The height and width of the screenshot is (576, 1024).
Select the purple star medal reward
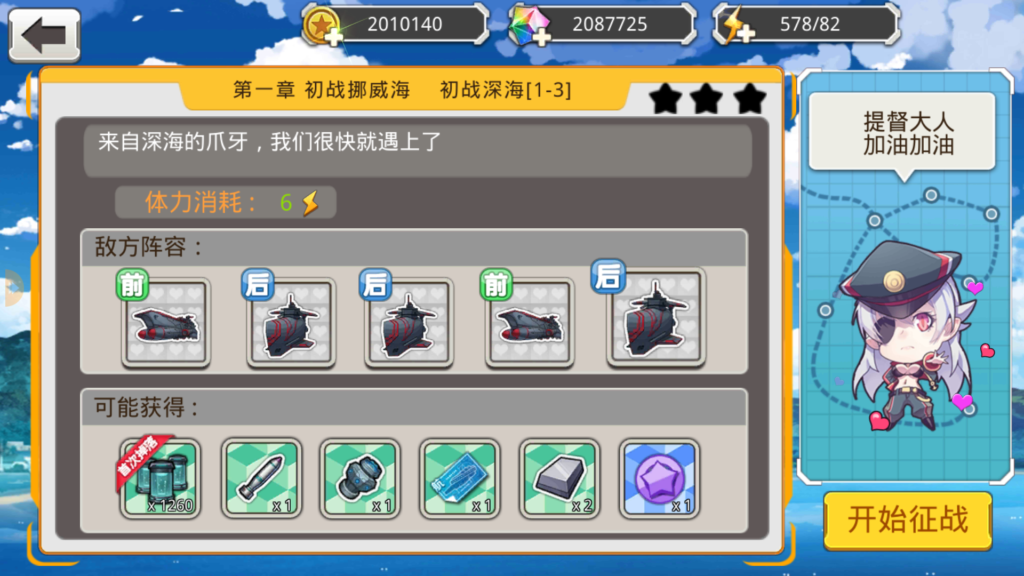(x=660, y=478)
